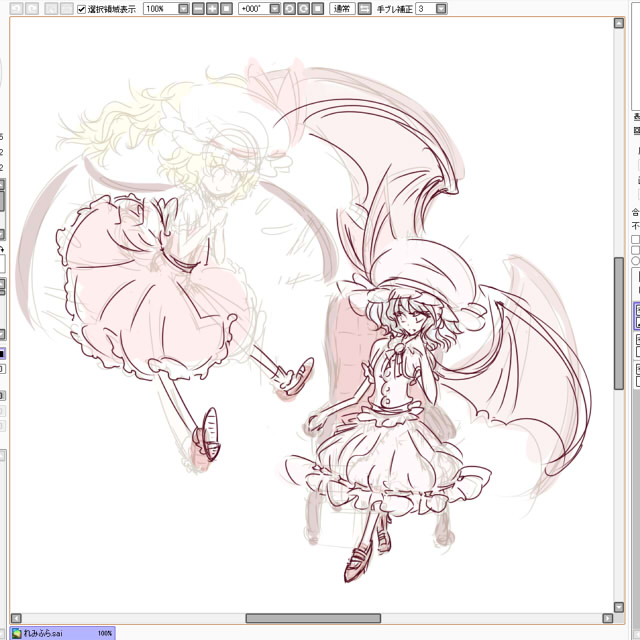Click the +000° rotation angle field
This screenshot has width=640, height=640.
click(254, 9)
